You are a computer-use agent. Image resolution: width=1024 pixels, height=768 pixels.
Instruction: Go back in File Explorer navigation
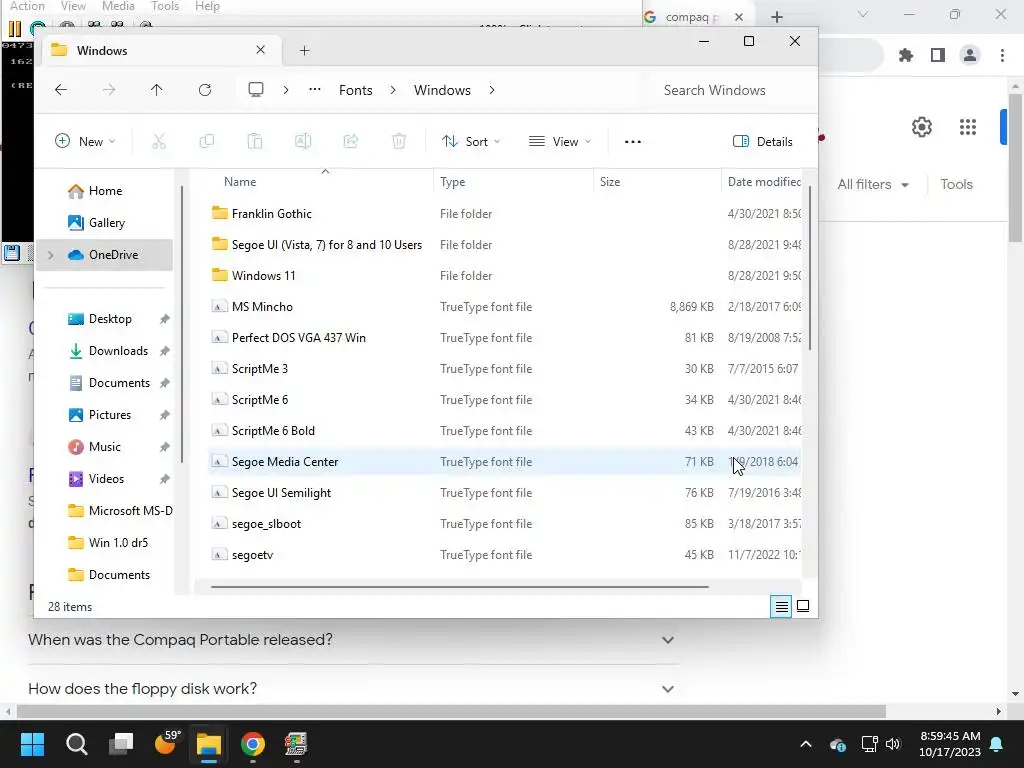pyautogui.click(x=61, y=90)
